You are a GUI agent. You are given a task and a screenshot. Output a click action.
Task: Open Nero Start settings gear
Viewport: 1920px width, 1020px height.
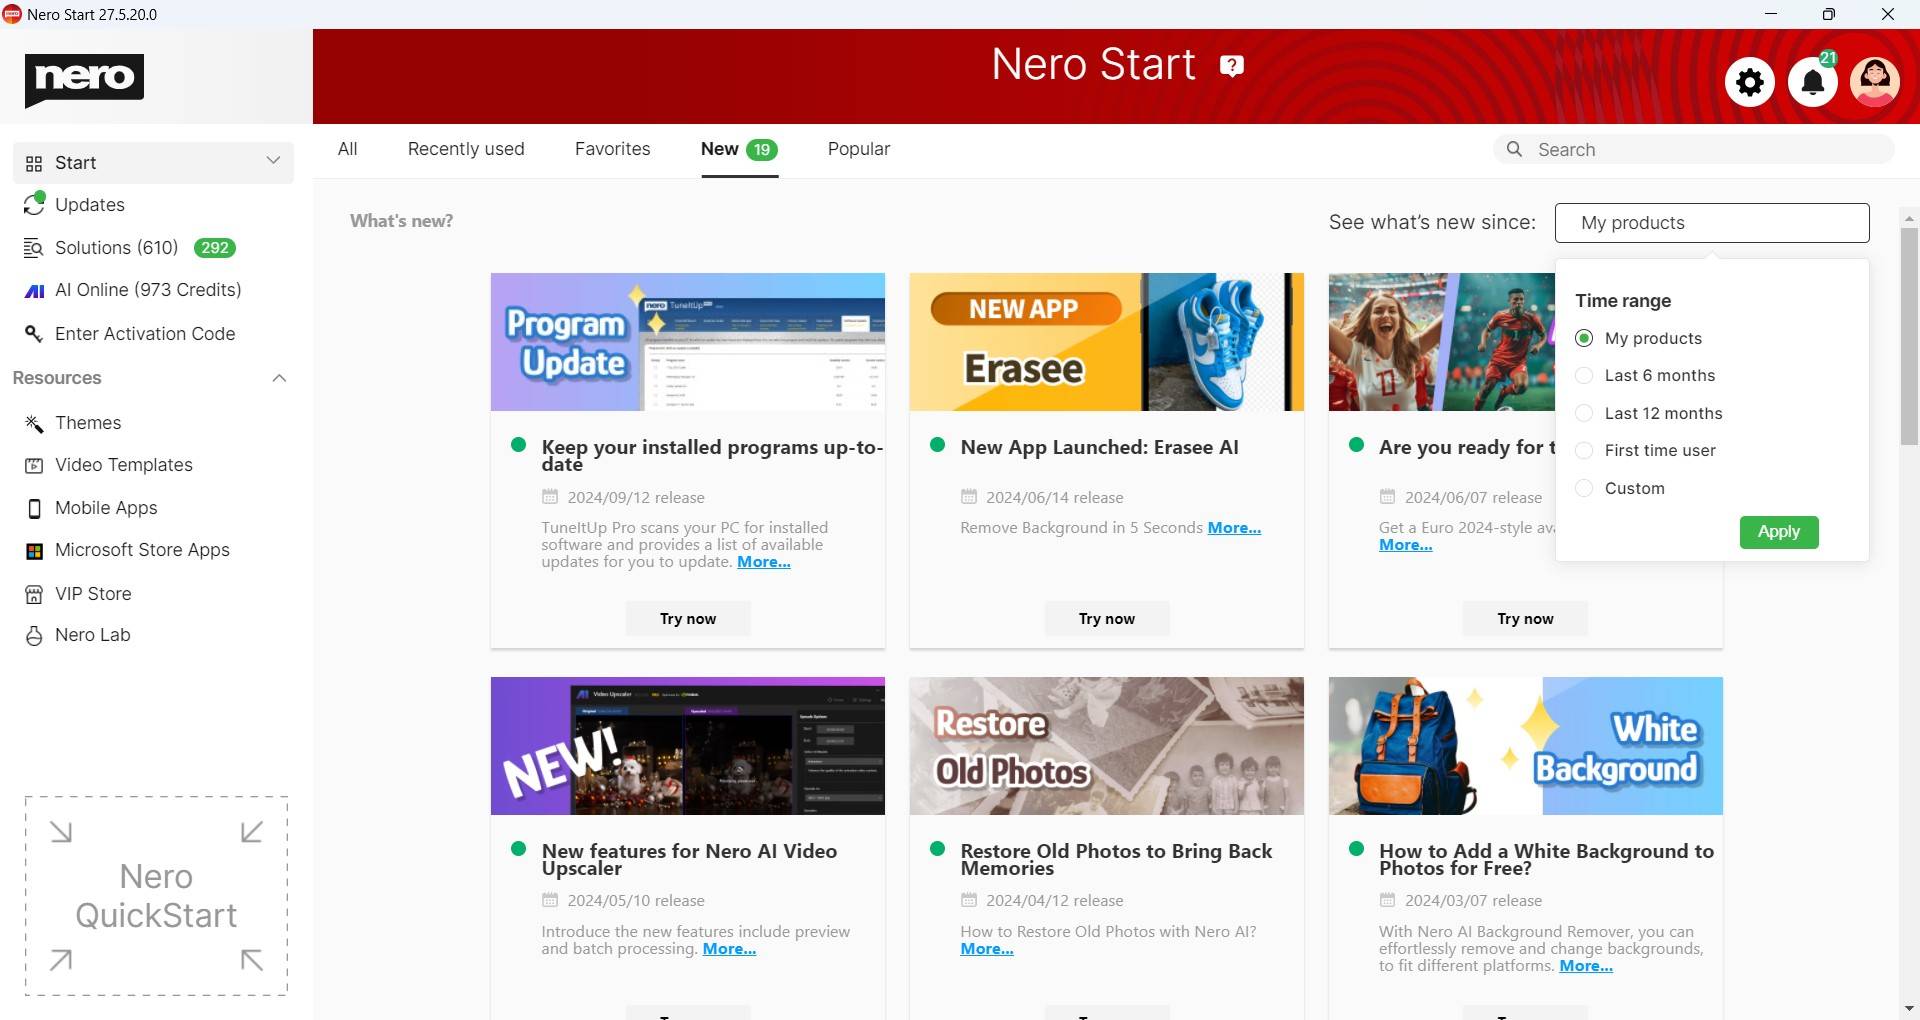pos(1750,82)
